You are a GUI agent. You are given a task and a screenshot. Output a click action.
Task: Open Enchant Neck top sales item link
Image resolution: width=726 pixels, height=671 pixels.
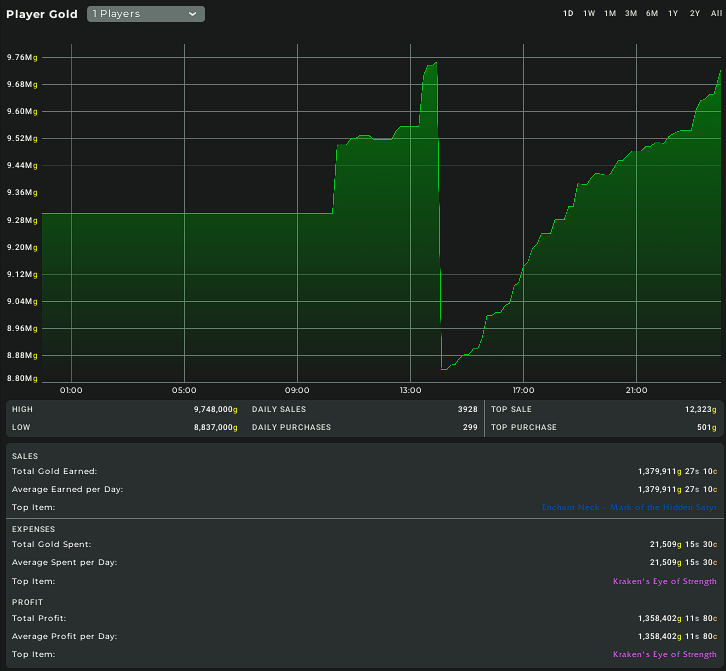point(629,508)
